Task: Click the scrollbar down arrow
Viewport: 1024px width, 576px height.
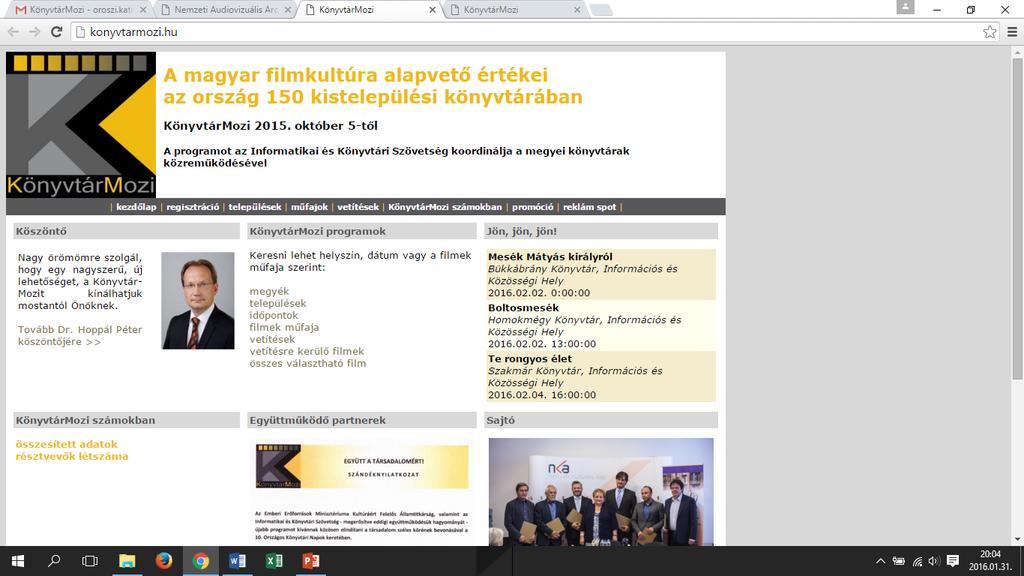Action: 1017,539
